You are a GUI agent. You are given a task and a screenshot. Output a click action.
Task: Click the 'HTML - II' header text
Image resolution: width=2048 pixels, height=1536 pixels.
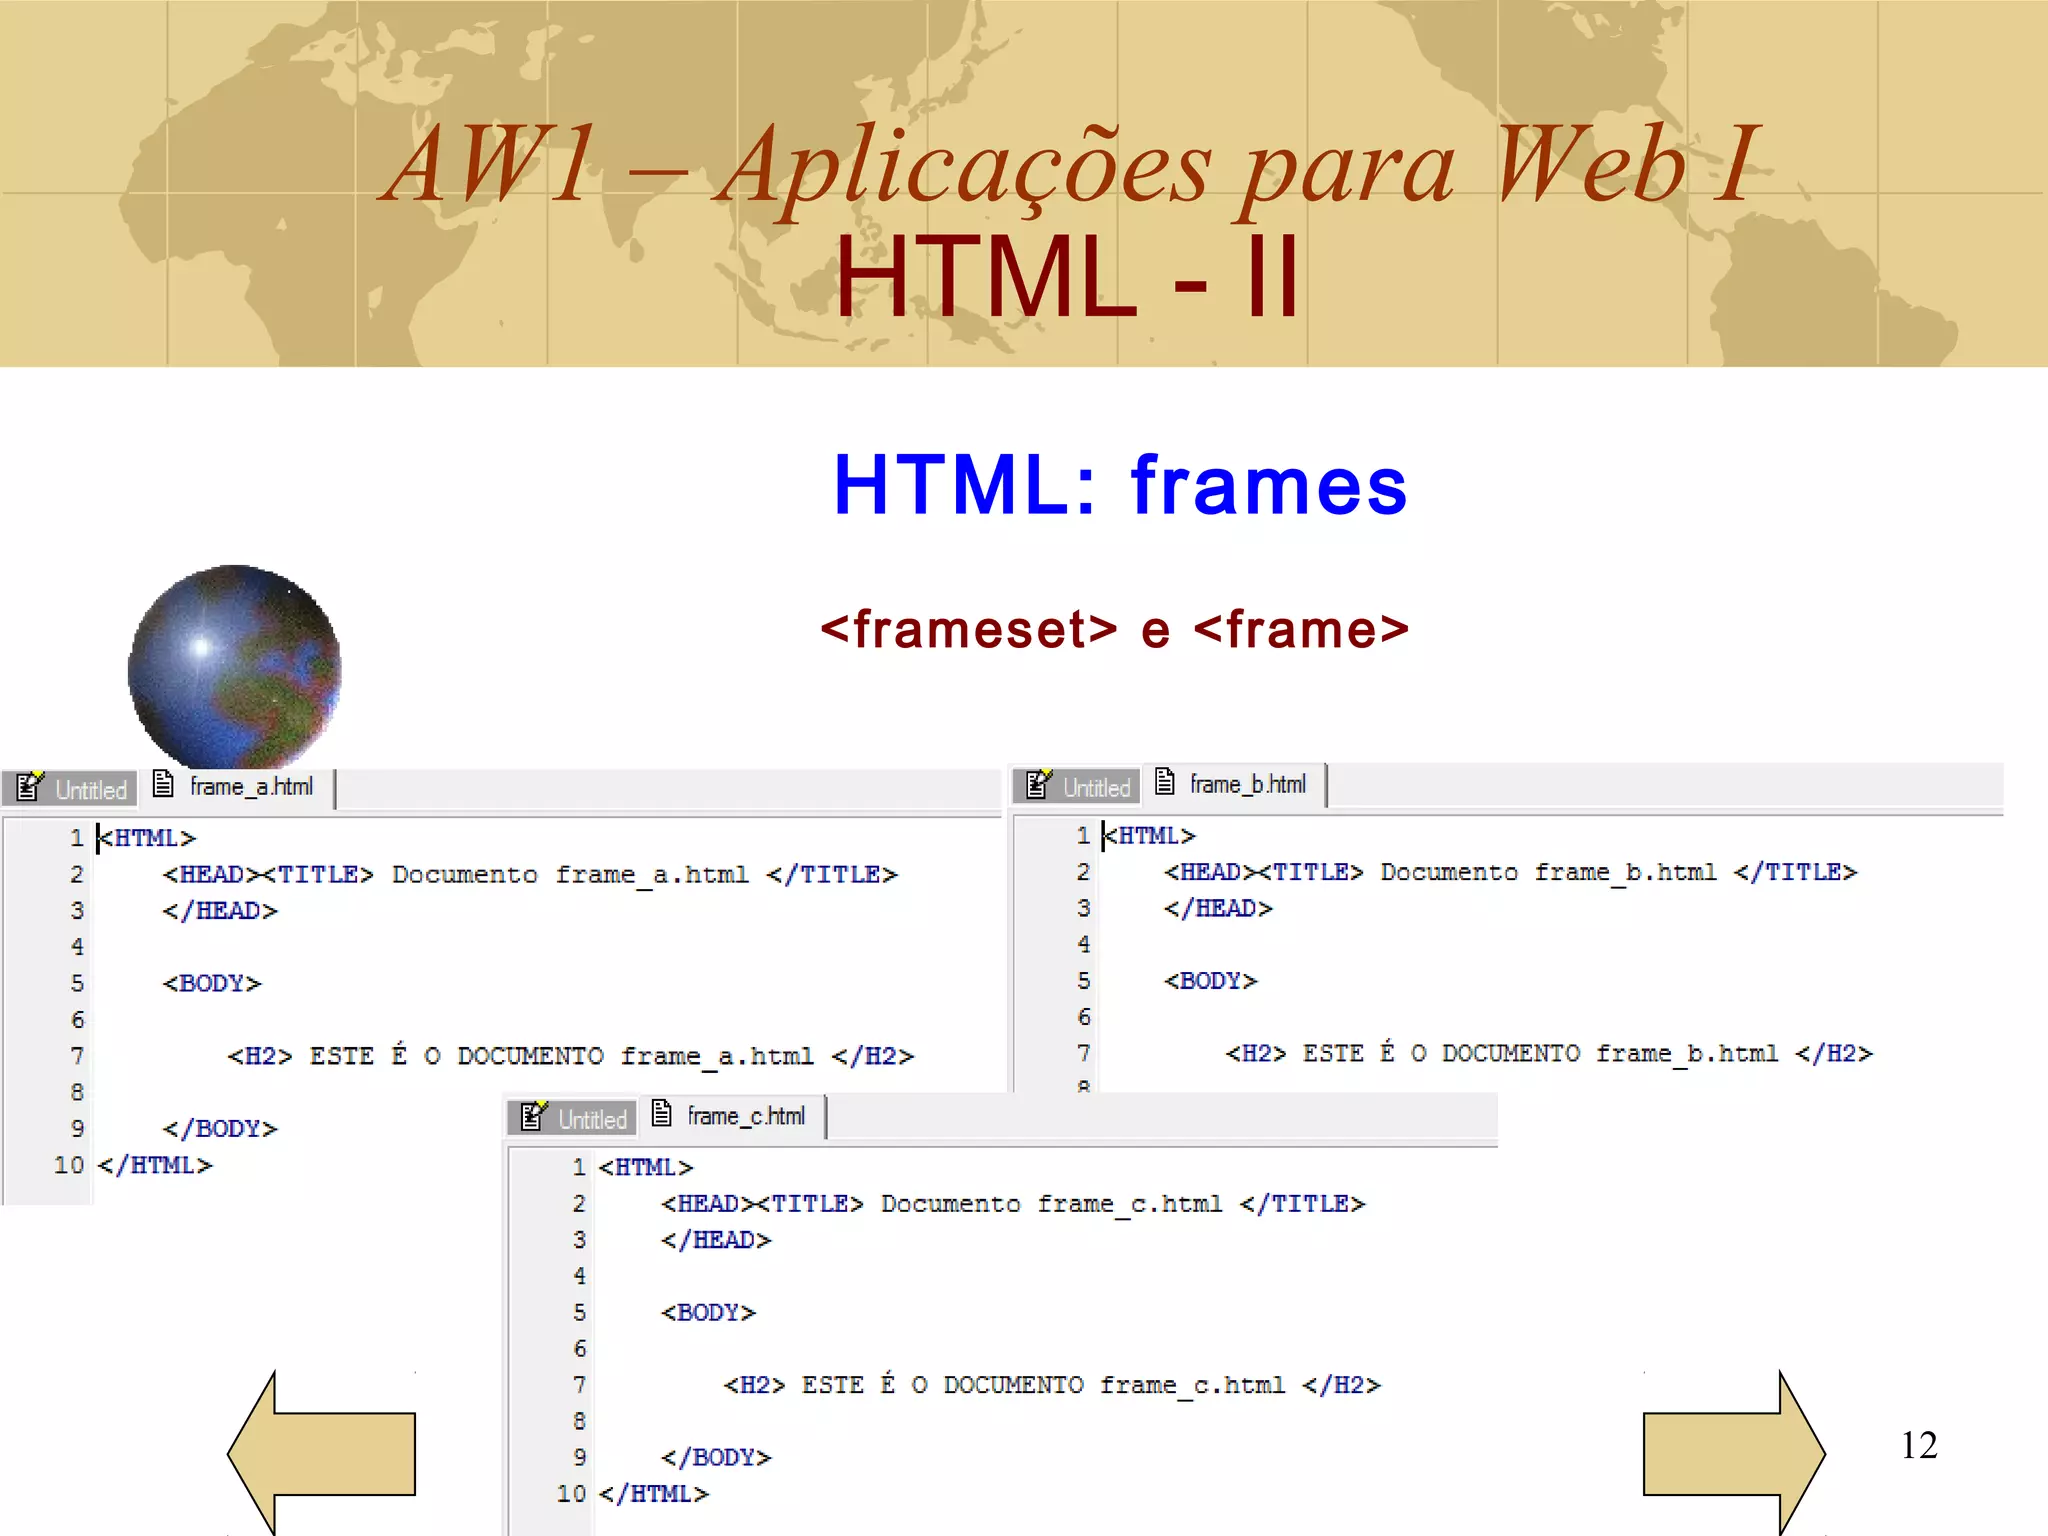[1066, 277]
